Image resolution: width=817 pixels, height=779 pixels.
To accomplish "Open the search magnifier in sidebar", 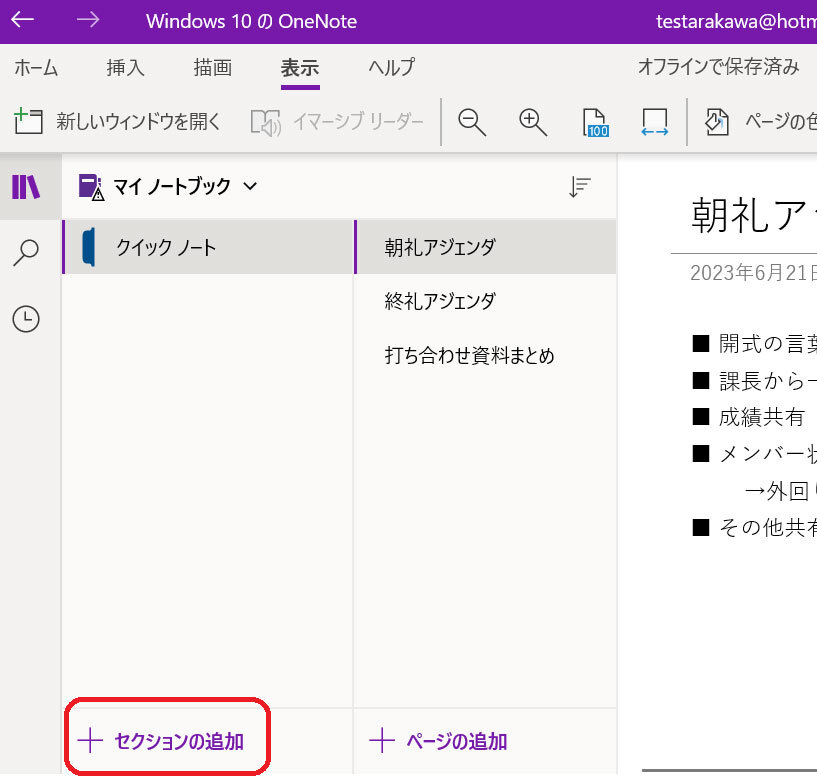I will point(26,253).
